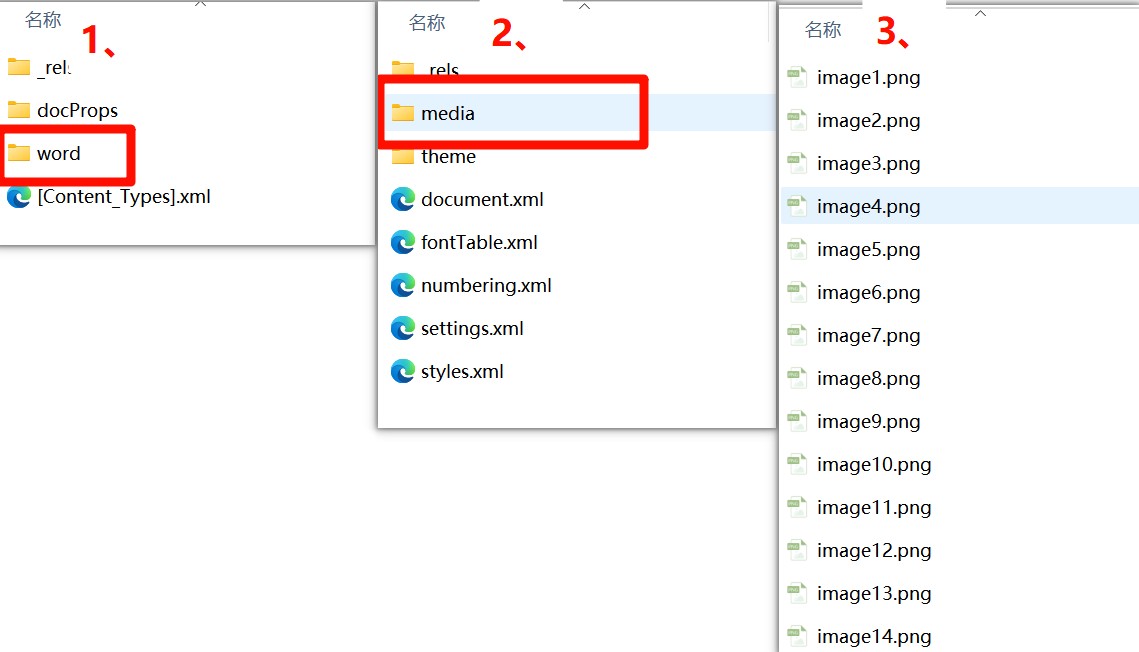Select the numbering.xml file name

[x=486, y=285]
